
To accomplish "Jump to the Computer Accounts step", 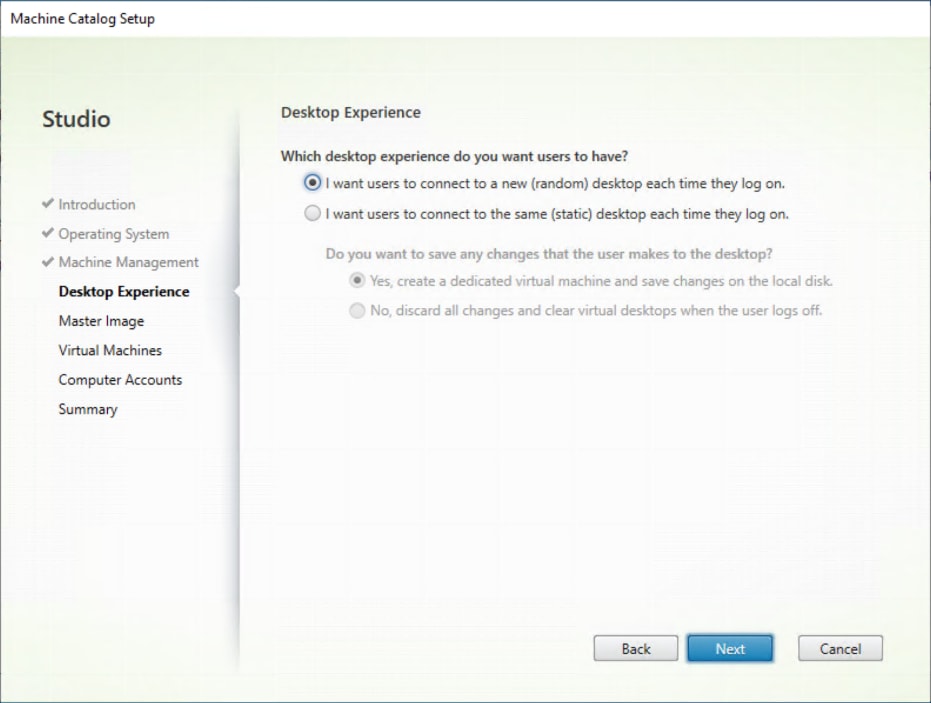I will click(x=120, y=380).
